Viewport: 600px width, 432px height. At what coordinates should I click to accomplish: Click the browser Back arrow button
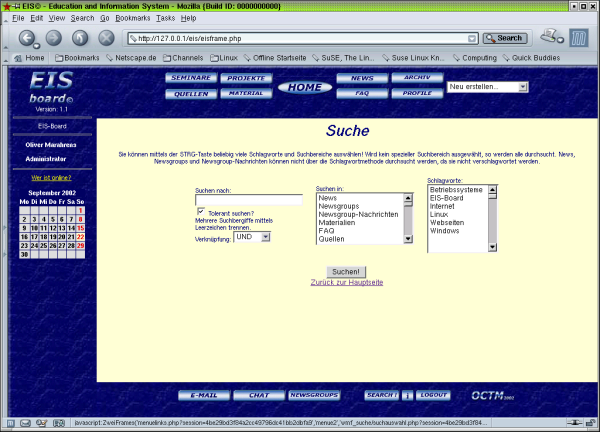pyautogui.click(x=27, y=38)
